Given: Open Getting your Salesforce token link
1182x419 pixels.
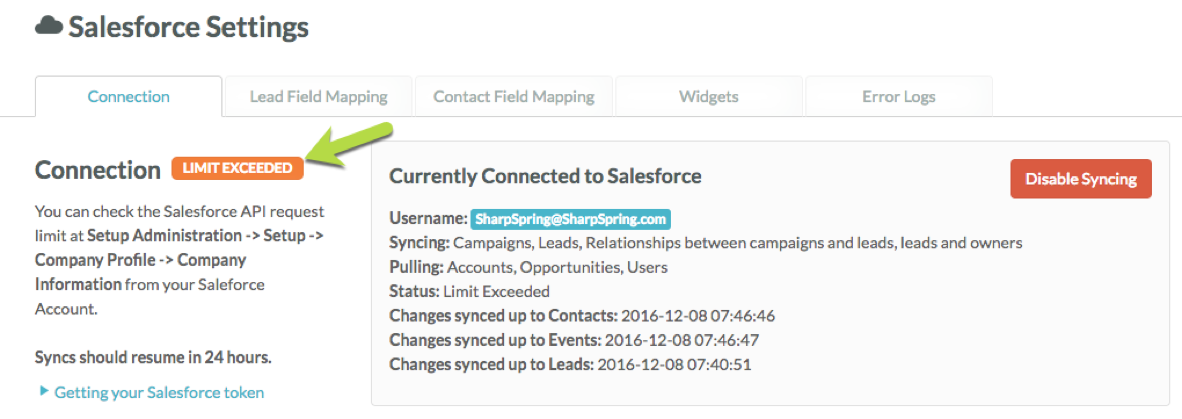Looking at the screenshot, I should [x=159, y=392].
